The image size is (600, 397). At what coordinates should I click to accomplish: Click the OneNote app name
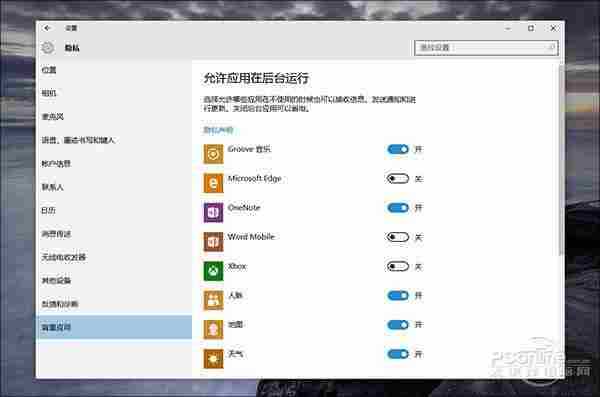[x=244, y=207]
